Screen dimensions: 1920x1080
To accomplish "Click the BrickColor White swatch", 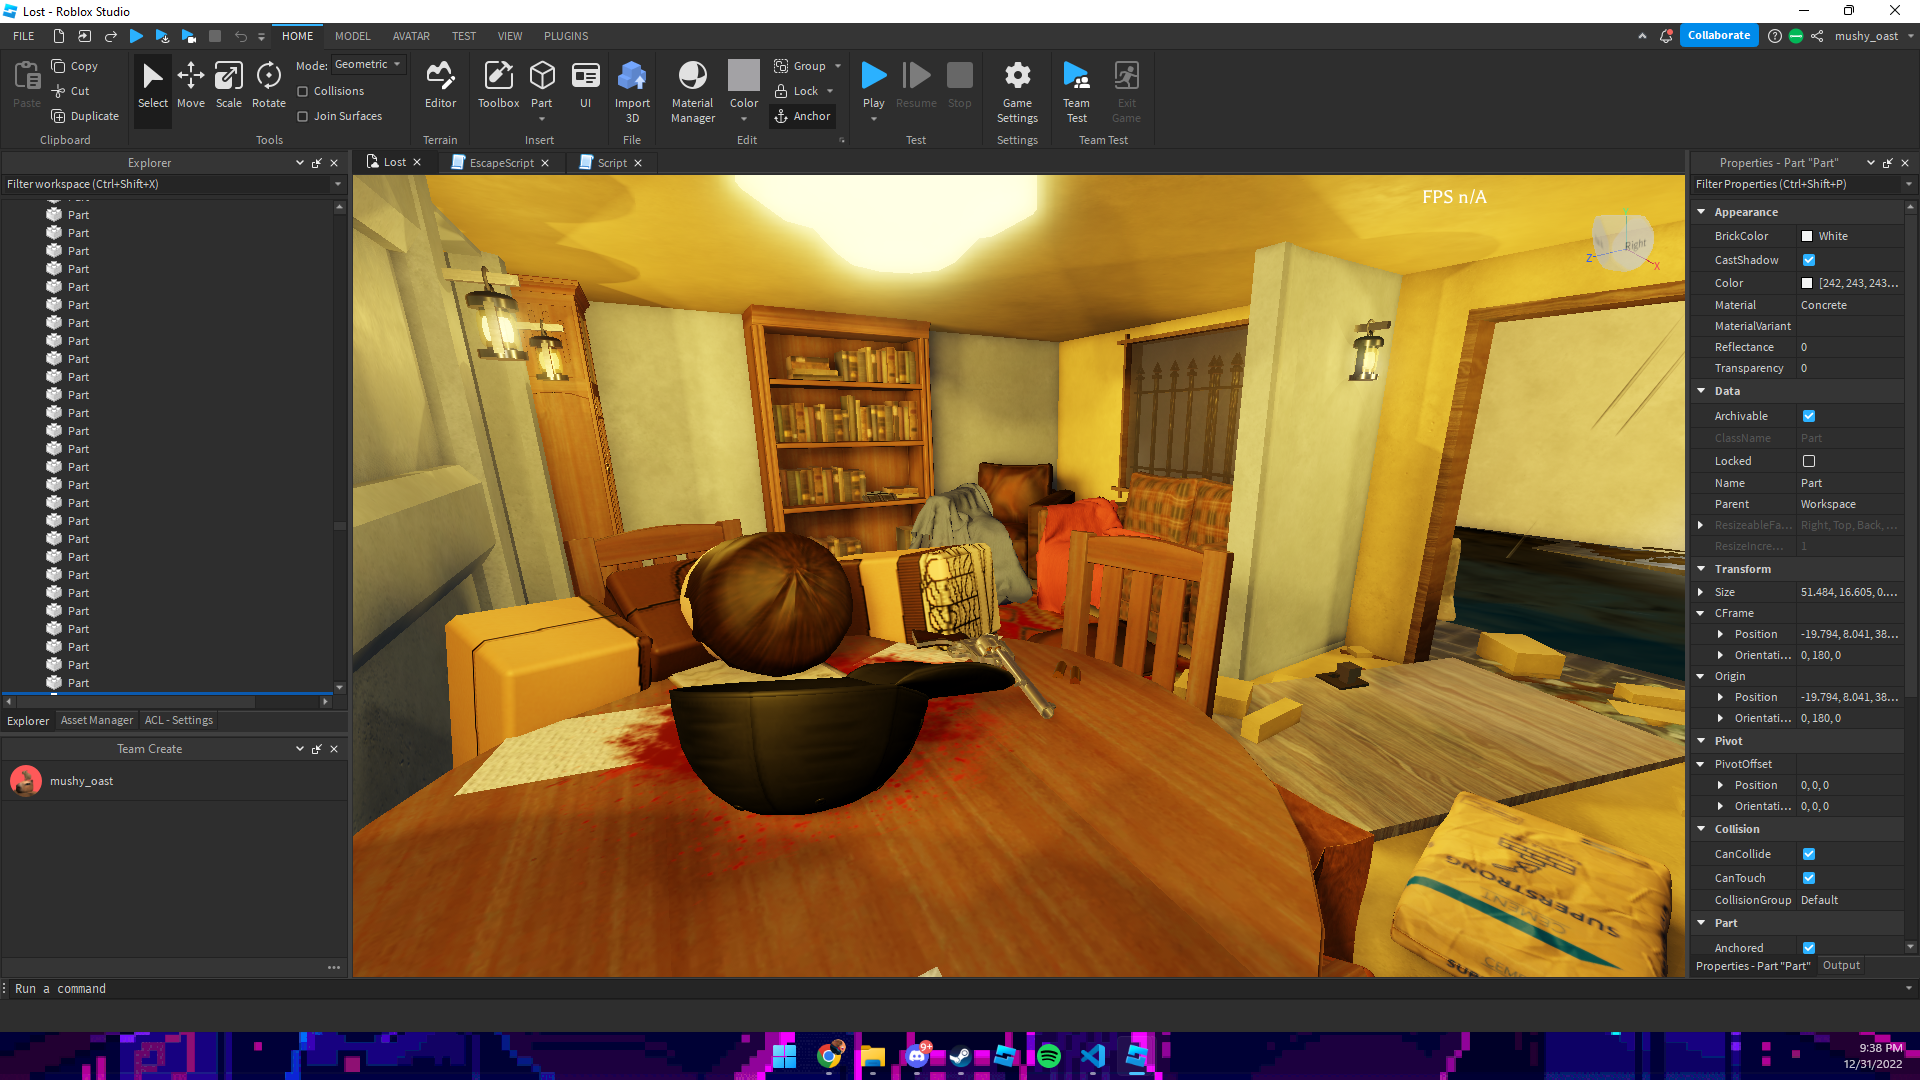I will coord(1807,236).
